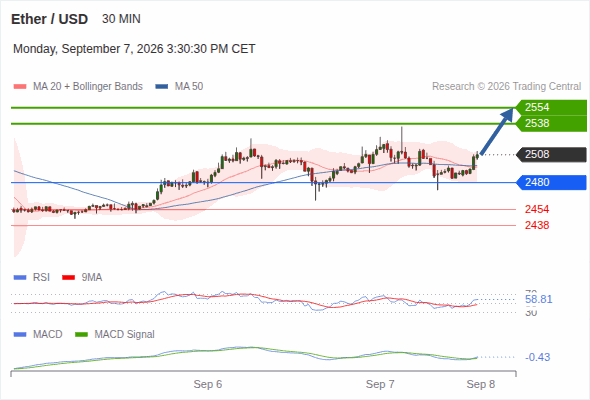This screenshot has height=400, width=590.
Task: Click the Sep 8 date axis label
Action: (x=481, y=384)
